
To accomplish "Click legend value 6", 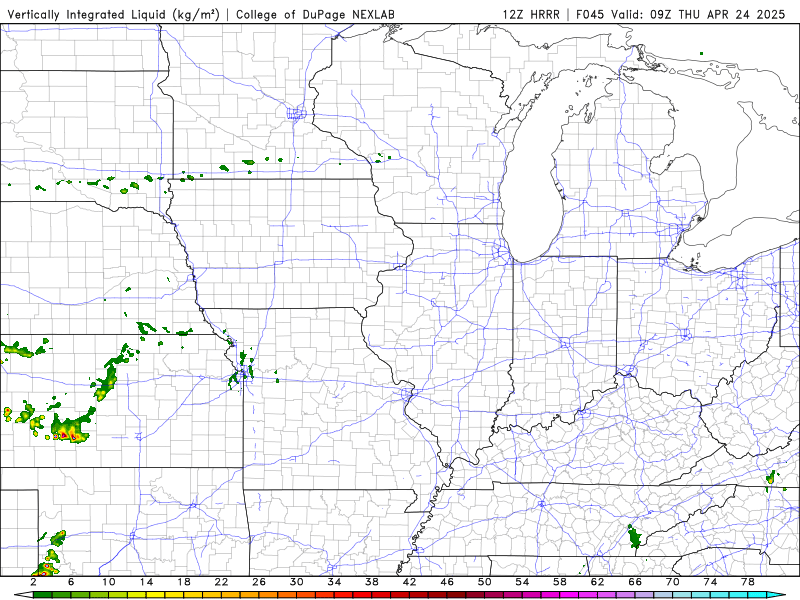I will pos(71,582).
